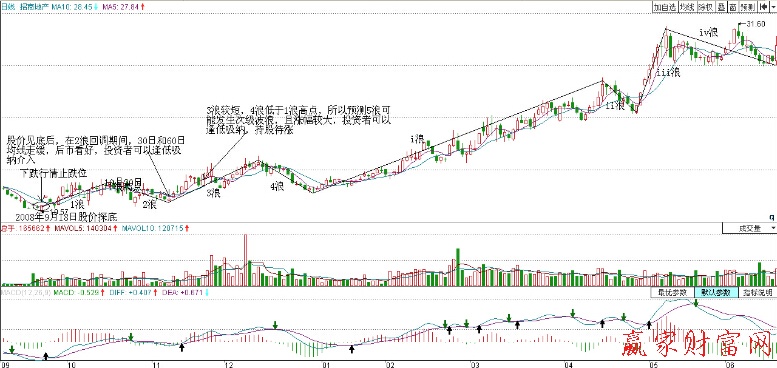This screenshot has height=368, width=777.
Task: Open the 指标说明 indicator description
Action: 758,292
